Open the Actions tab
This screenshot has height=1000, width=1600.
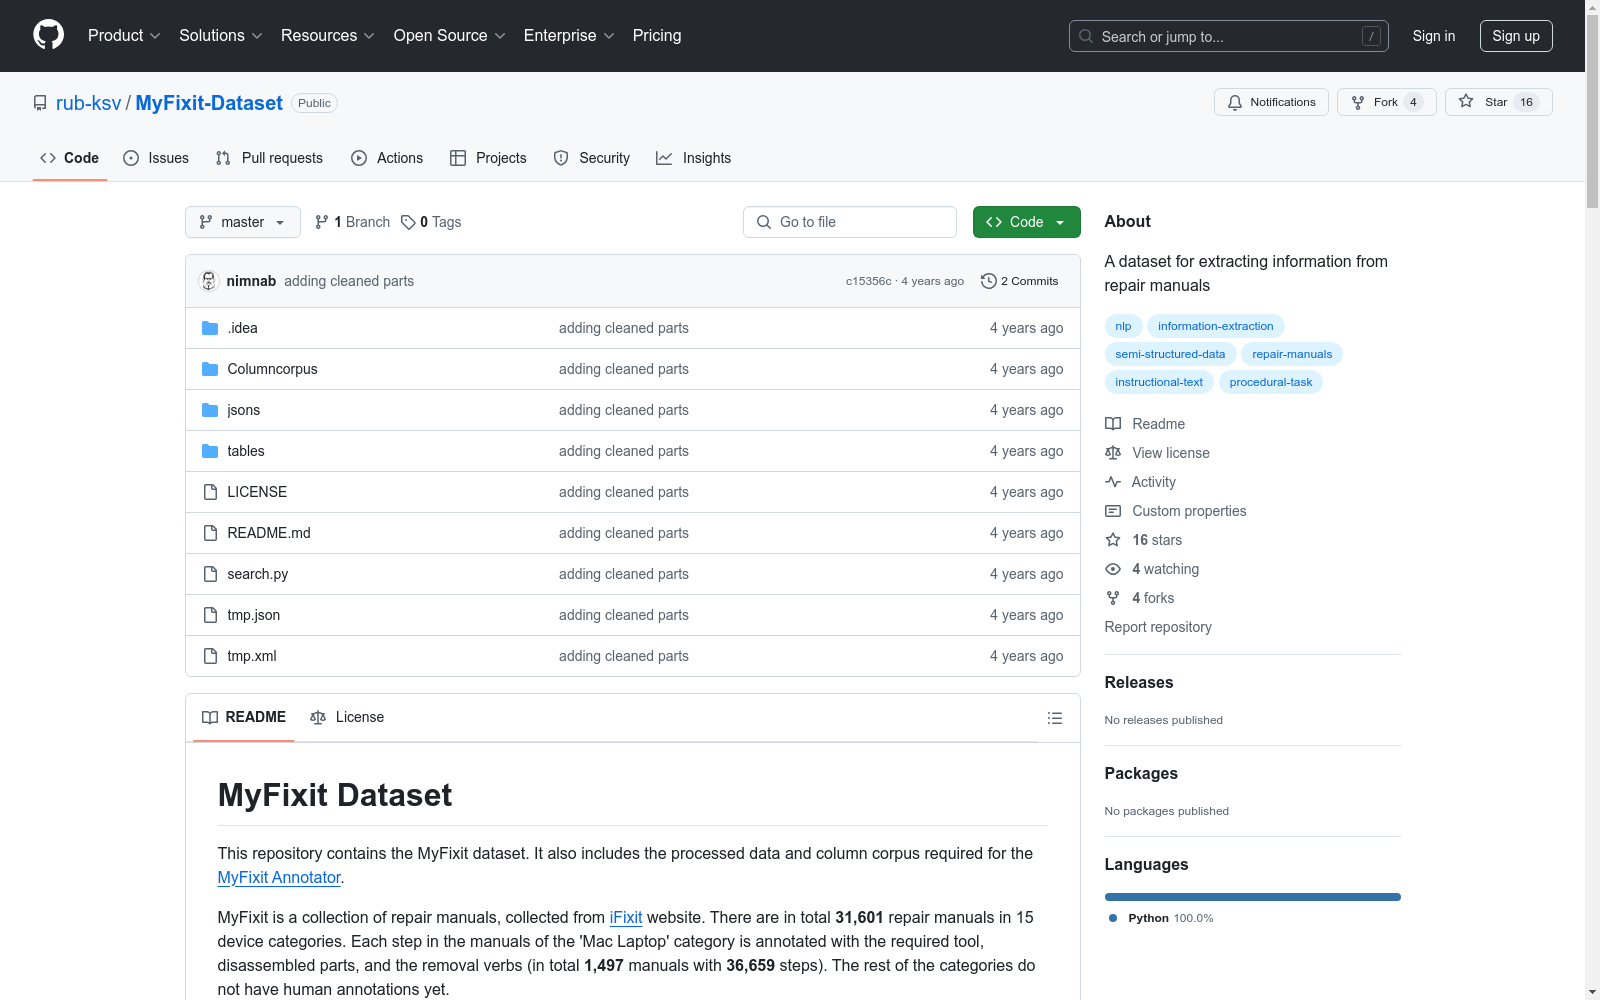[387, 158]
